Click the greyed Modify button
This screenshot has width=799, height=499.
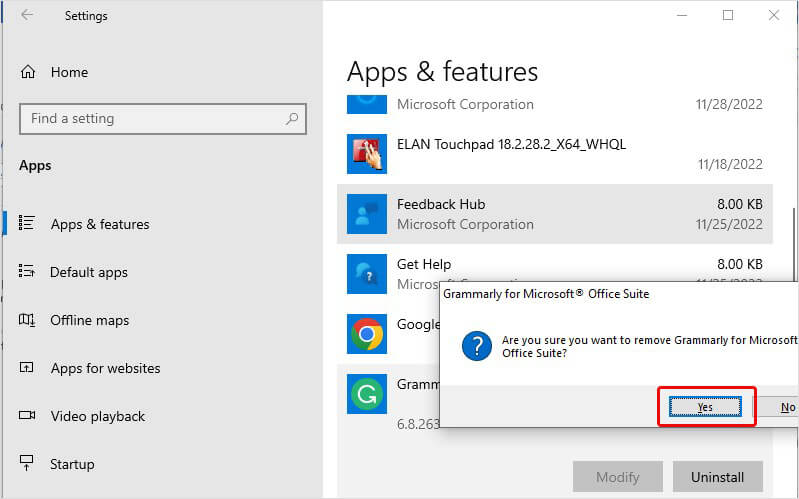tap(618, 477)
